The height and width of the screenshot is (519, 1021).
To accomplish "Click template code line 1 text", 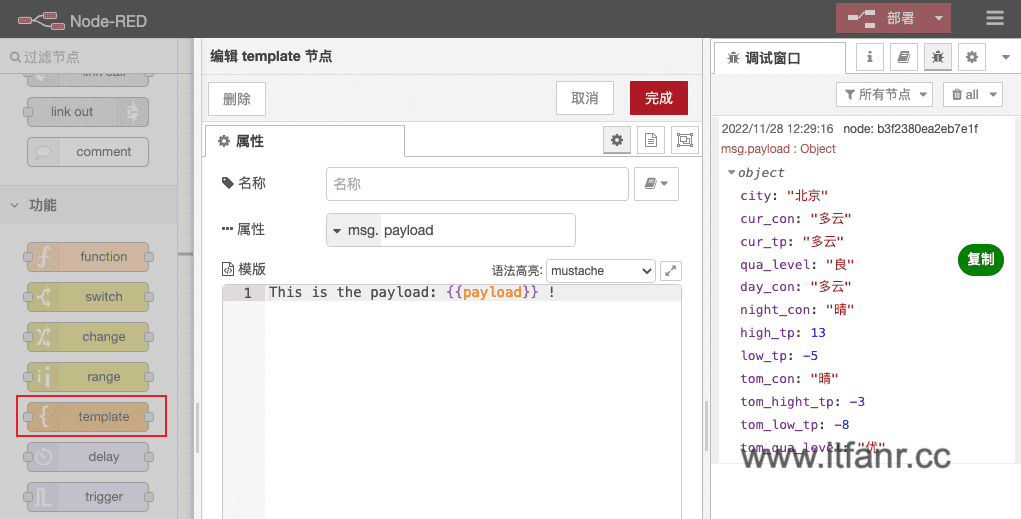I will (412, 292).
